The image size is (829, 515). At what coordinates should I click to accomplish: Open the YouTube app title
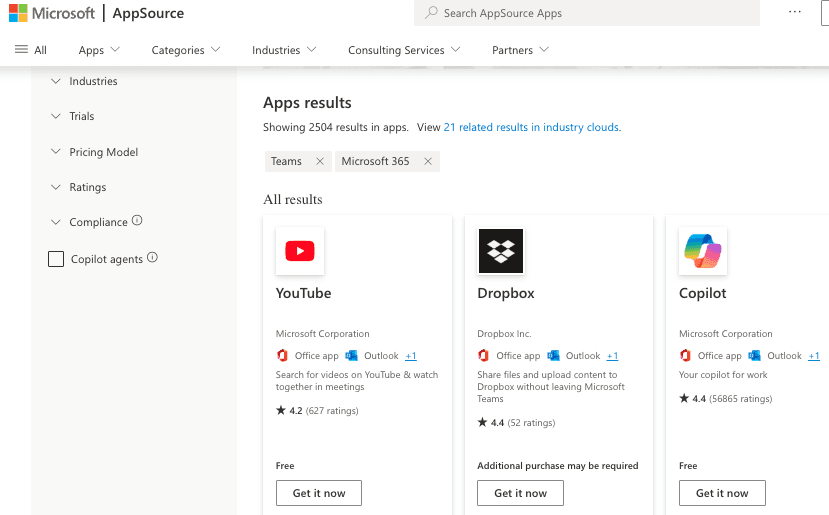pos(303,293)
